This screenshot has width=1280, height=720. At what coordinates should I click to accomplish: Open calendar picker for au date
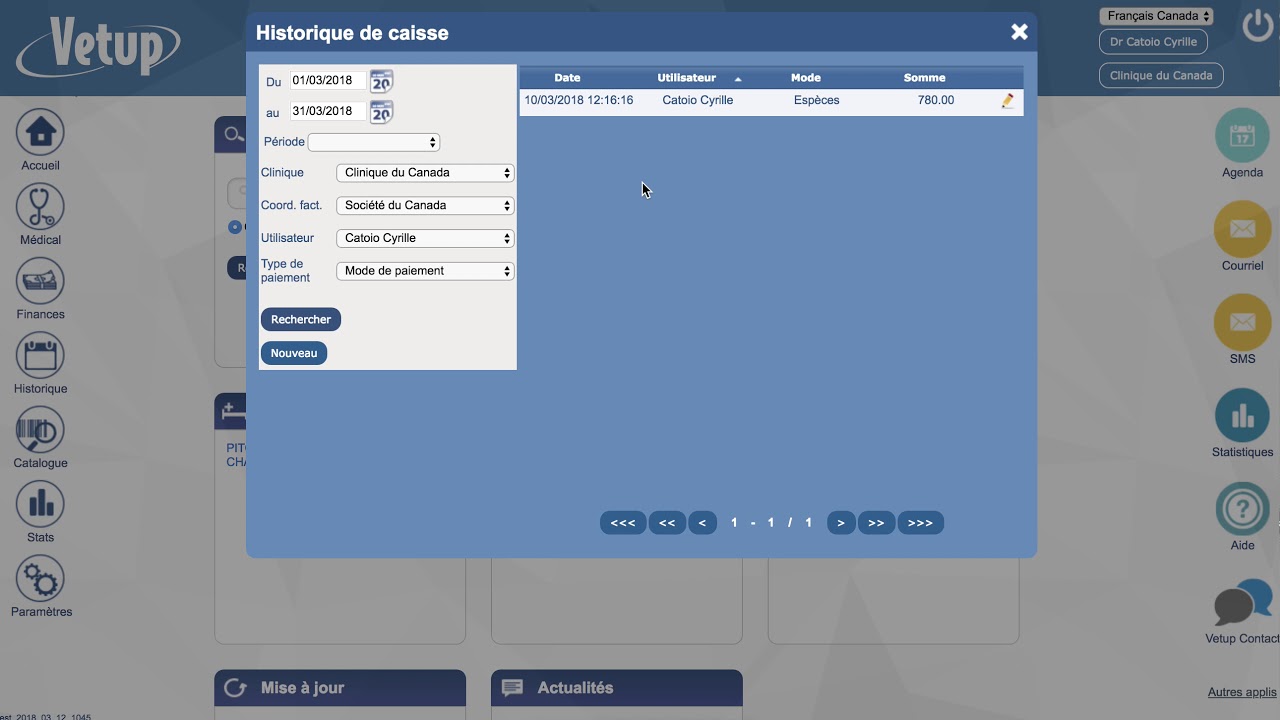(x=381, y=112)
